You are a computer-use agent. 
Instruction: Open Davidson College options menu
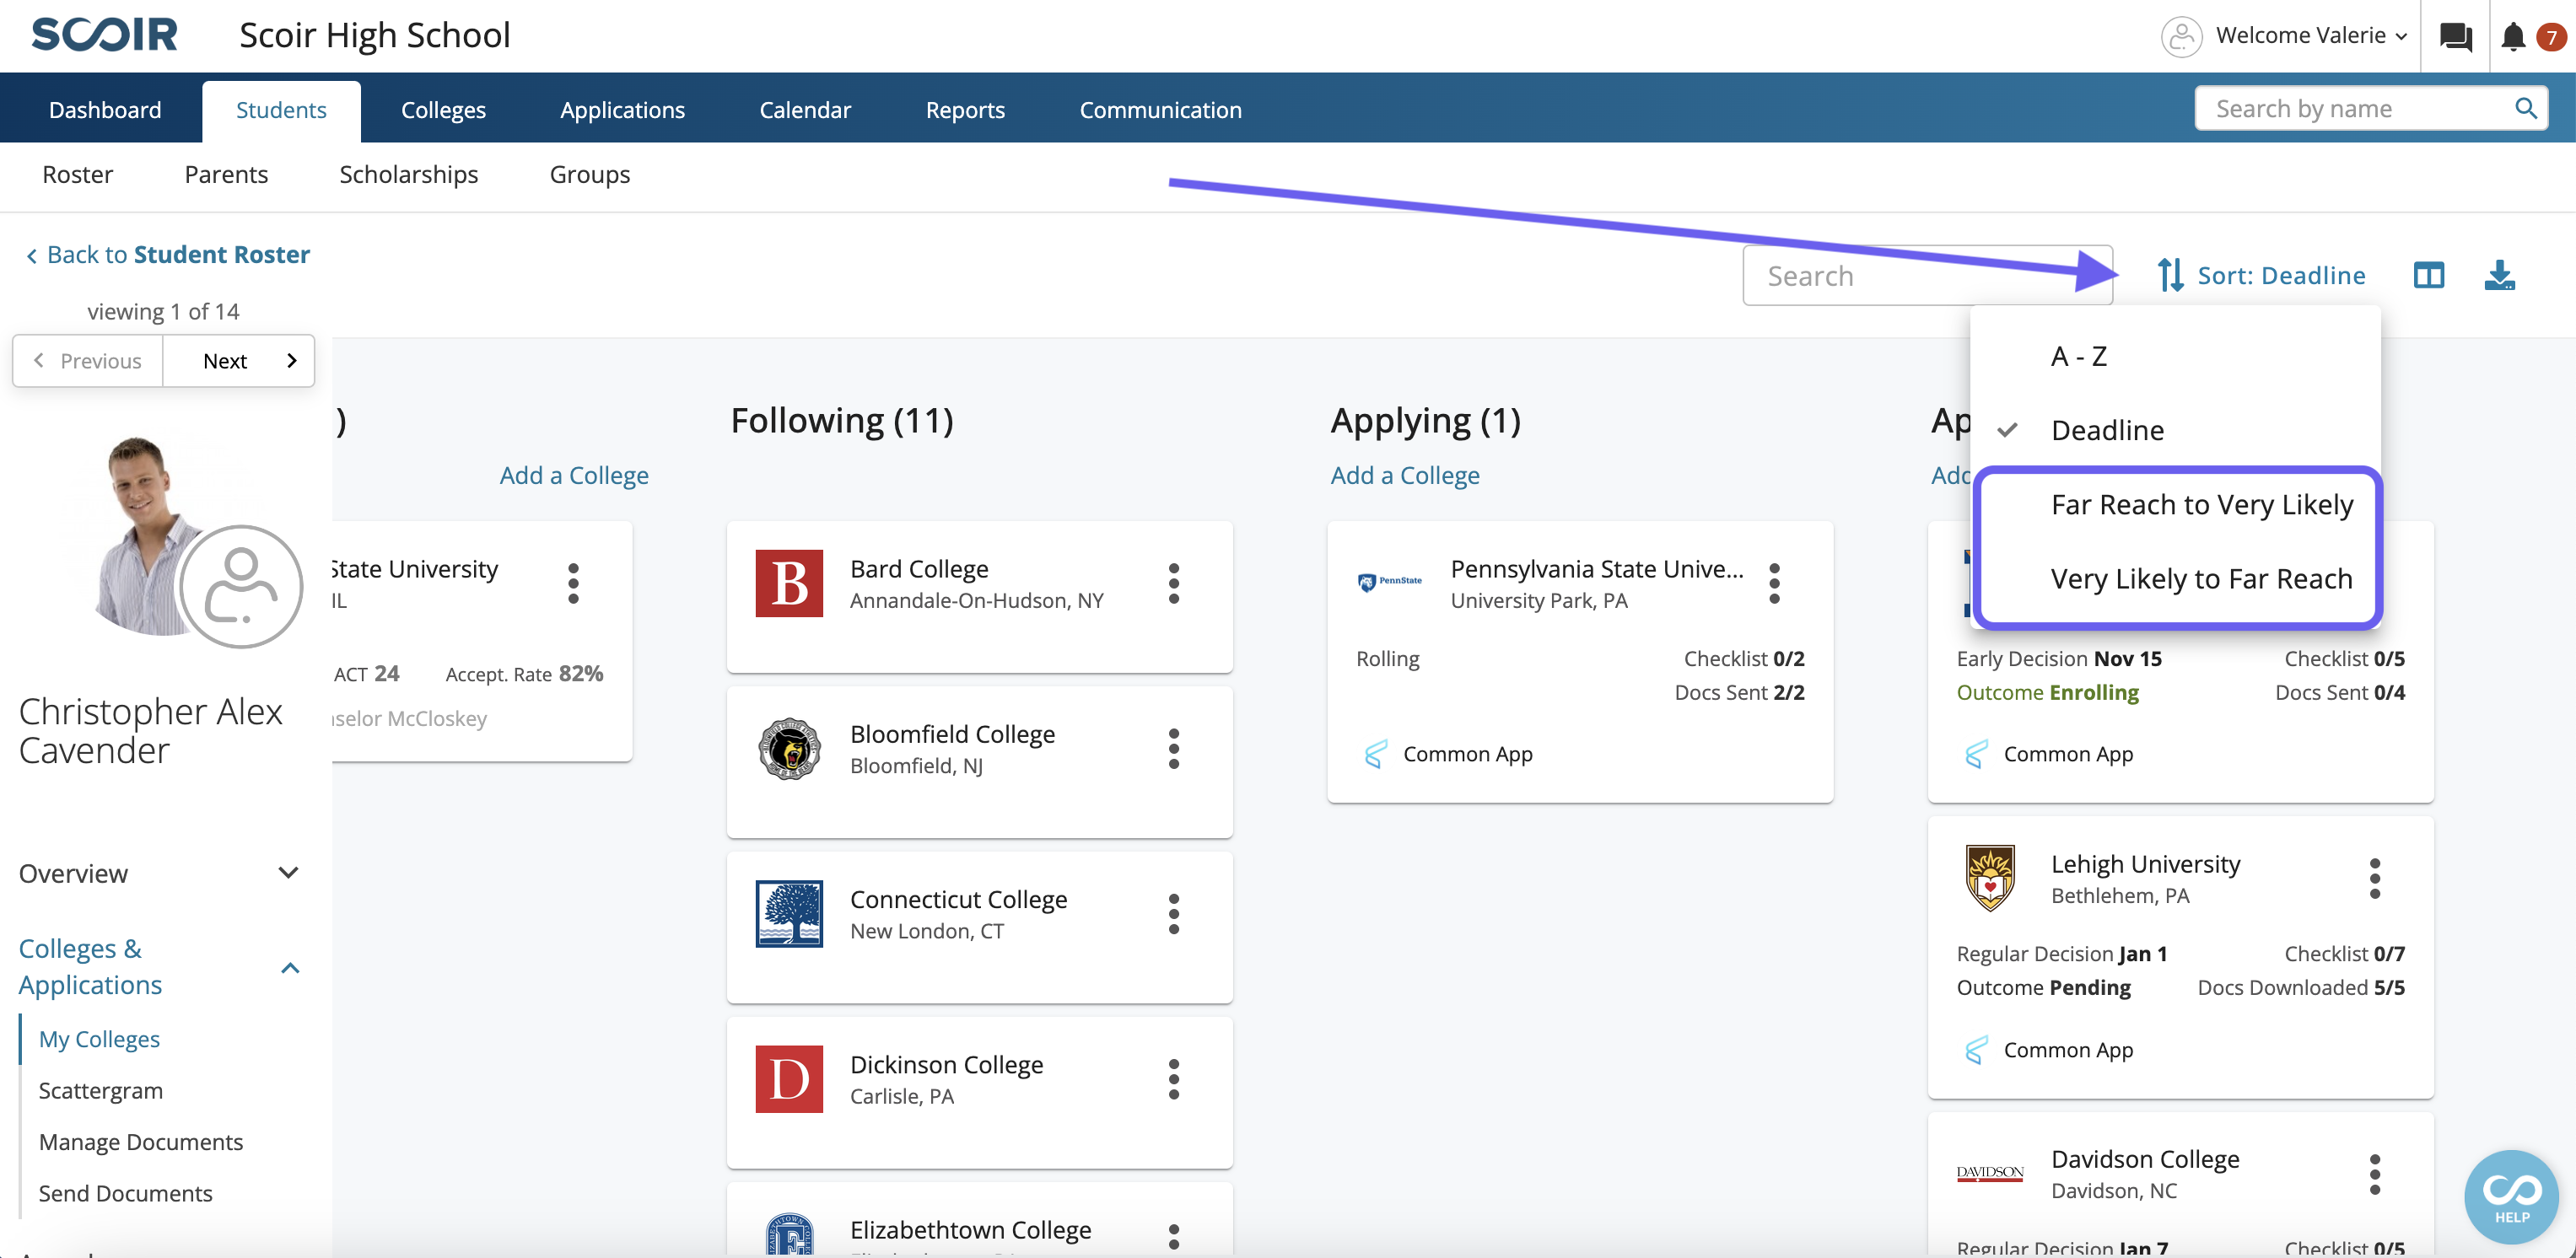(x=2374, y=1174)
